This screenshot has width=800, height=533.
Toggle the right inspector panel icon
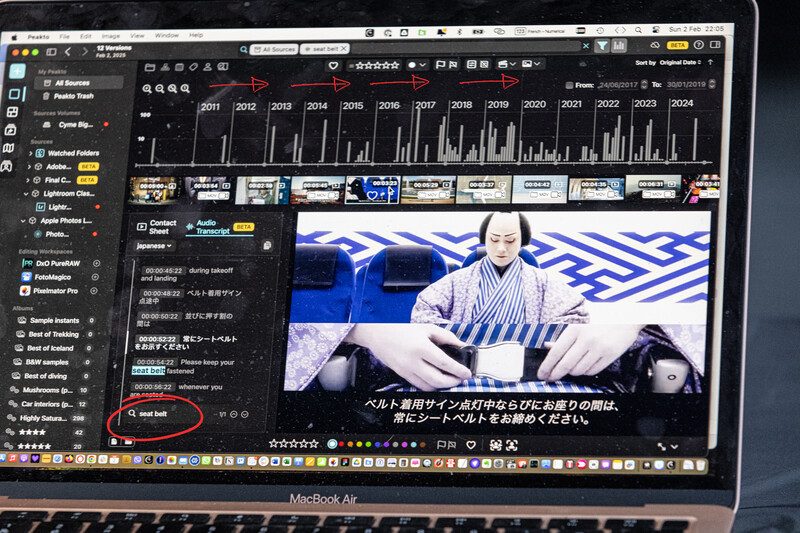pos(715,44)
